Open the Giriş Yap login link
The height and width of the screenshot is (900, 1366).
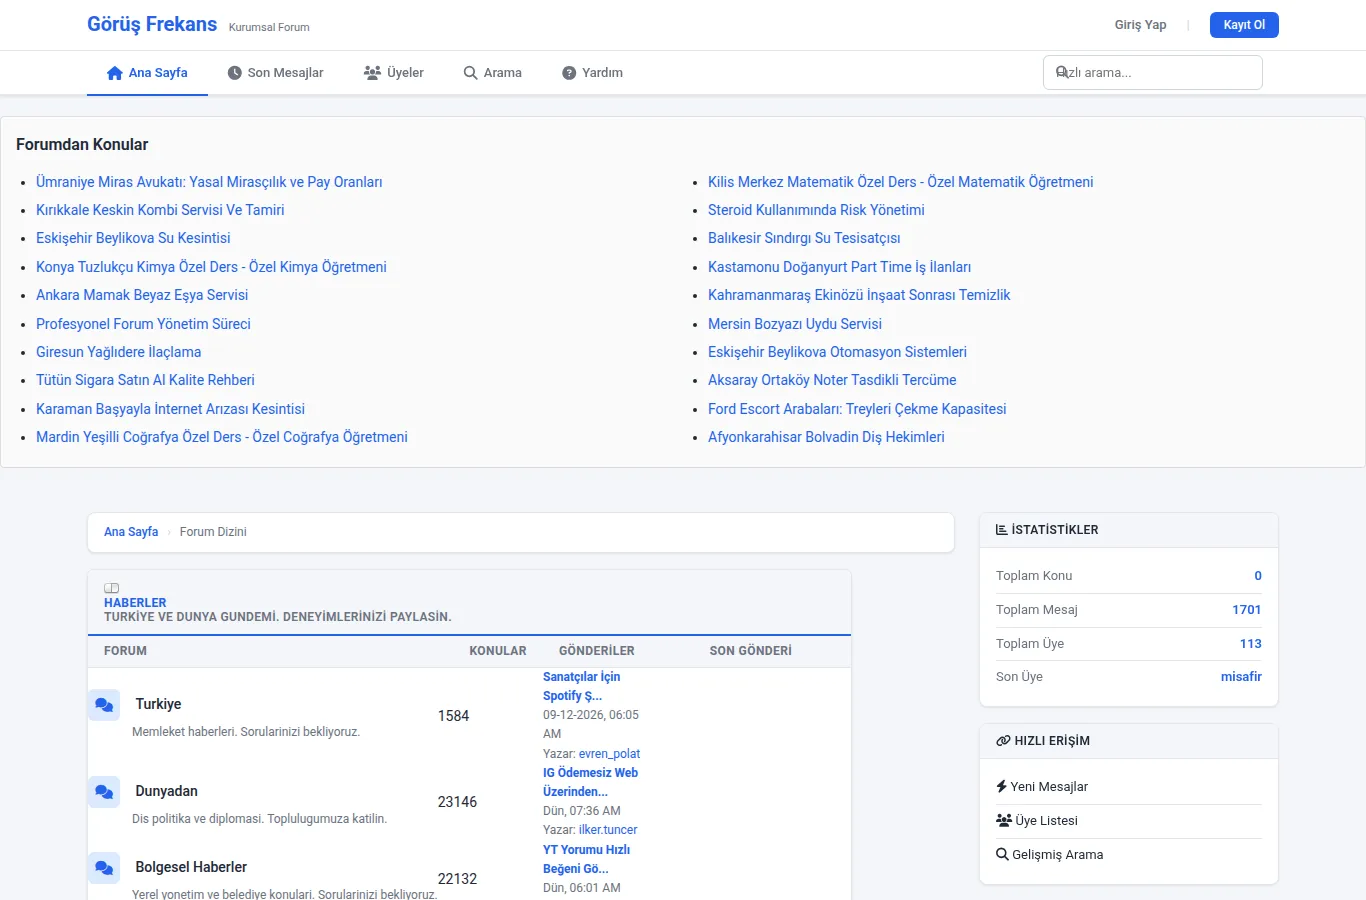pyautogui.click(x=1140, y=25)
